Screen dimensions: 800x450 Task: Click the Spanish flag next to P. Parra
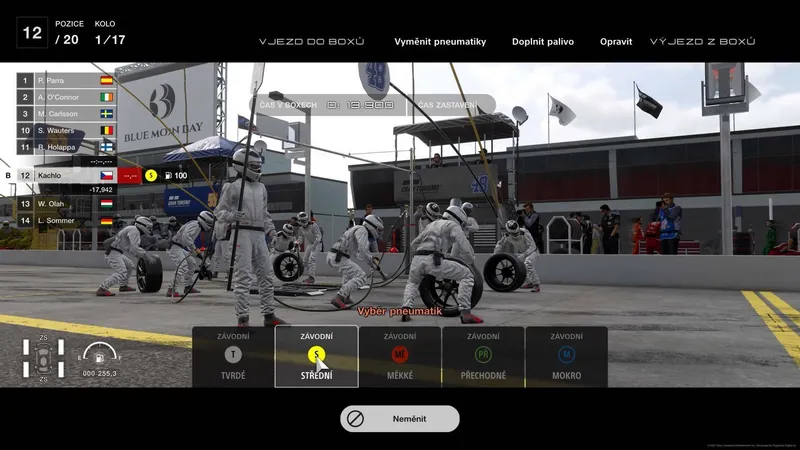click(106, 80)
